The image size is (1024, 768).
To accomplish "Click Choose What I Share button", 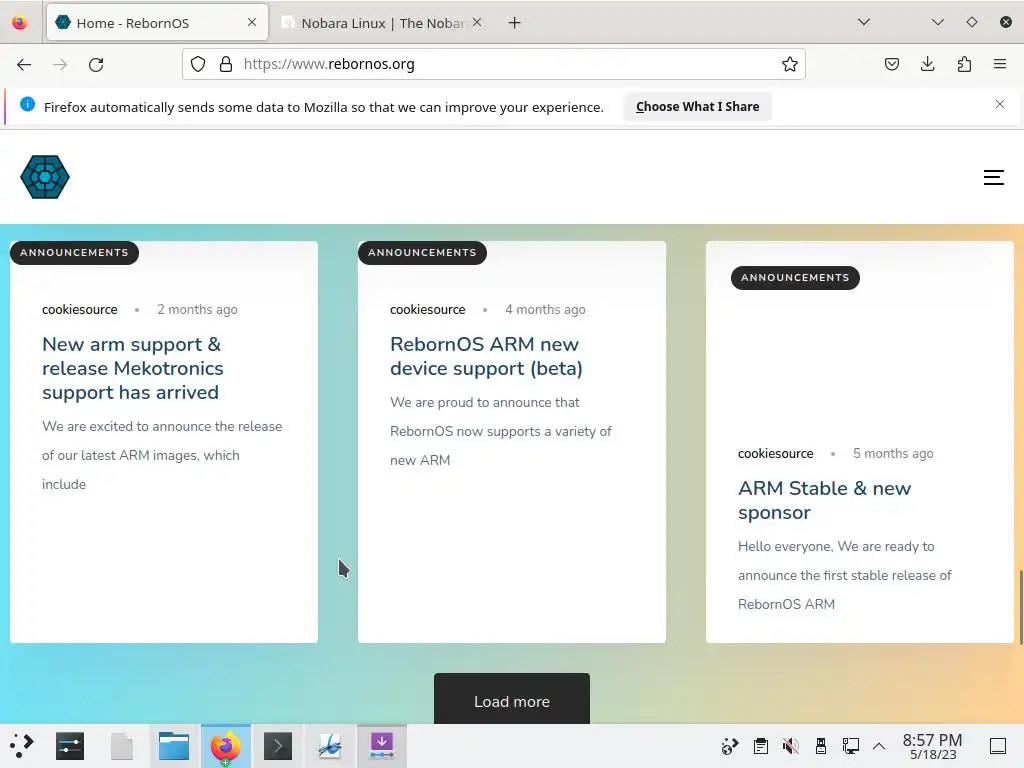I will [697, 106].
